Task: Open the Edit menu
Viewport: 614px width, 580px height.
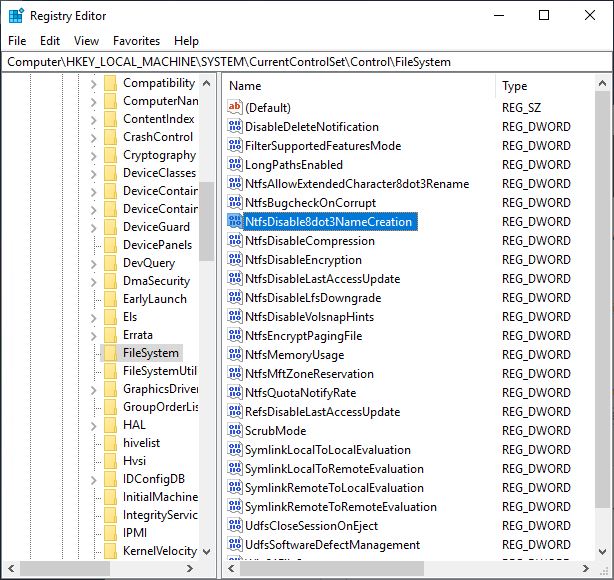Action: pos(50,41)
